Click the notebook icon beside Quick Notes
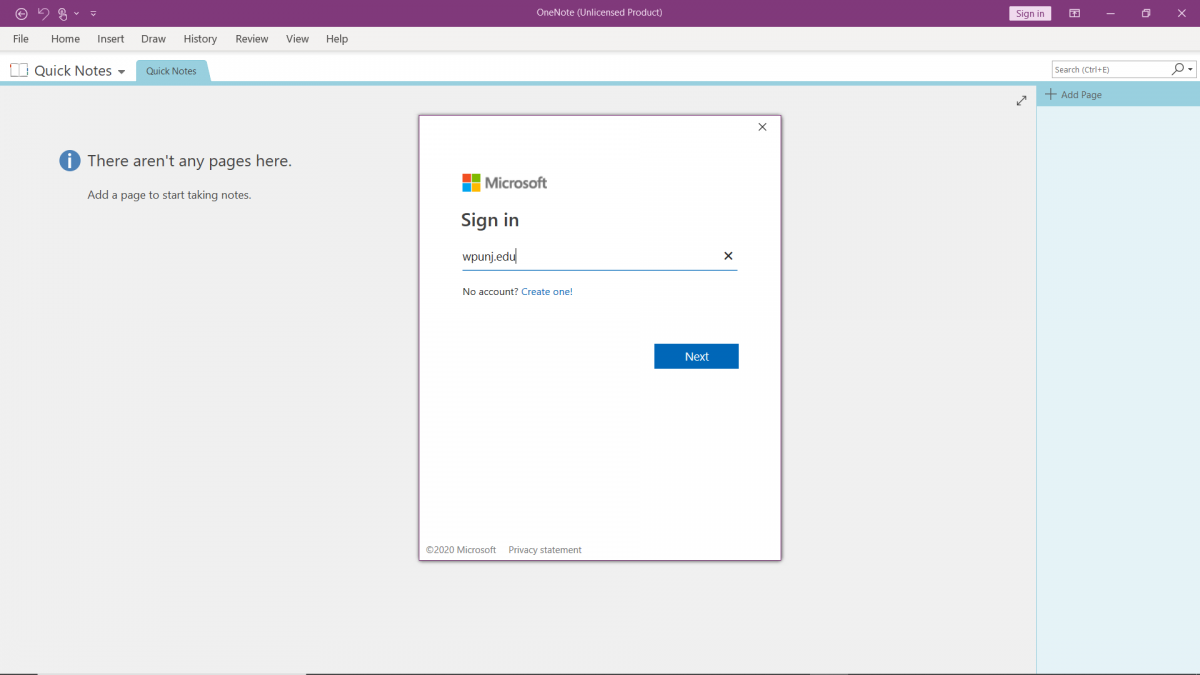 point(18,70)
